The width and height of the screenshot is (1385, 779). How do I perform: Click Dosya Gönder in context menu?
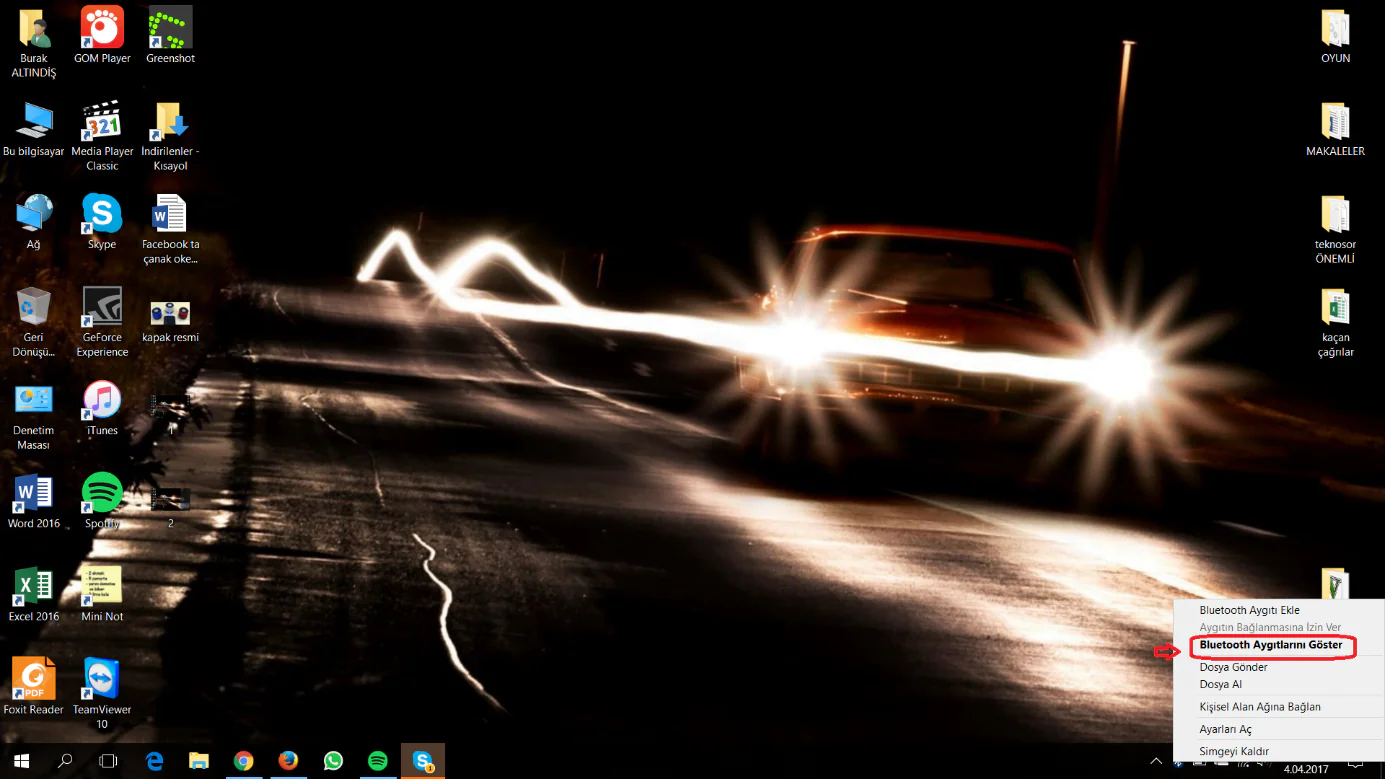pos(1233,667)
